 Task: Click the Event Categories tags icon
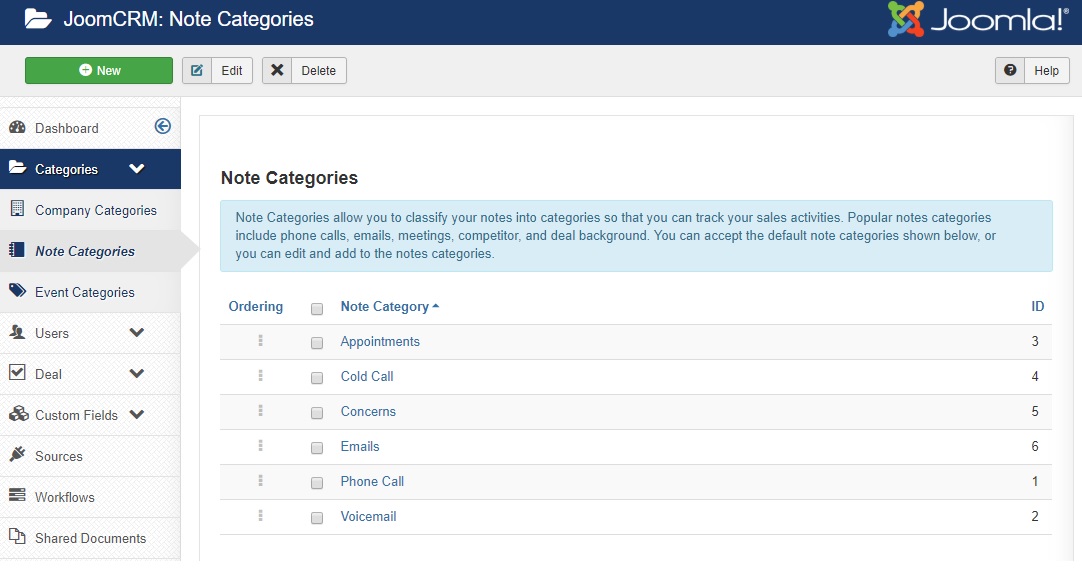point(17,291)
